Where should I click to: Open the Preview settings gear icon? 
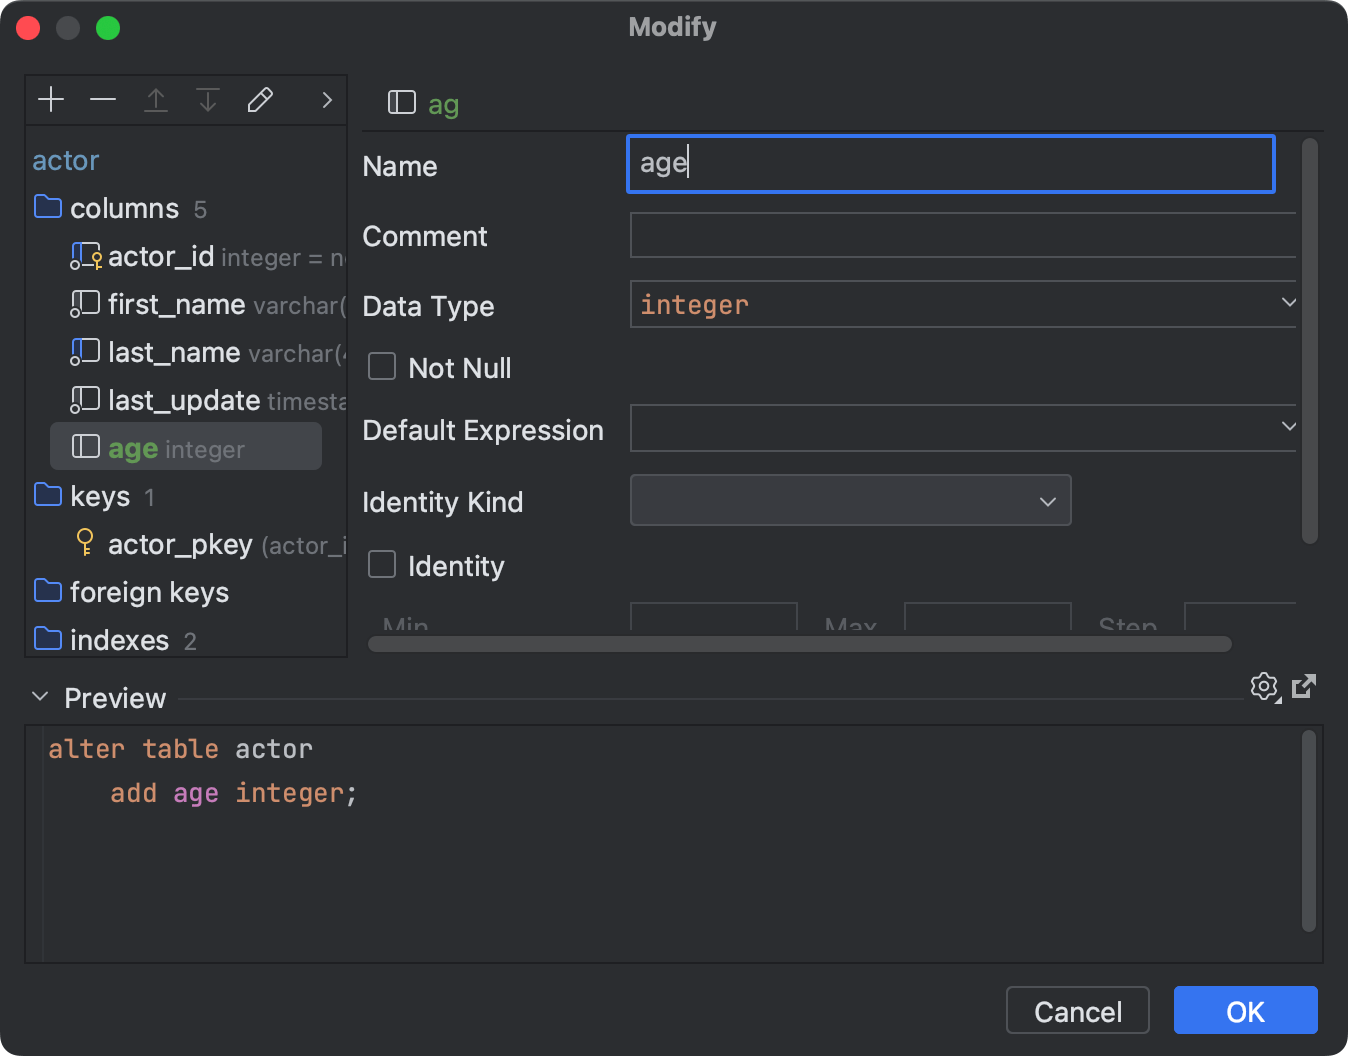click(1264, 687)
